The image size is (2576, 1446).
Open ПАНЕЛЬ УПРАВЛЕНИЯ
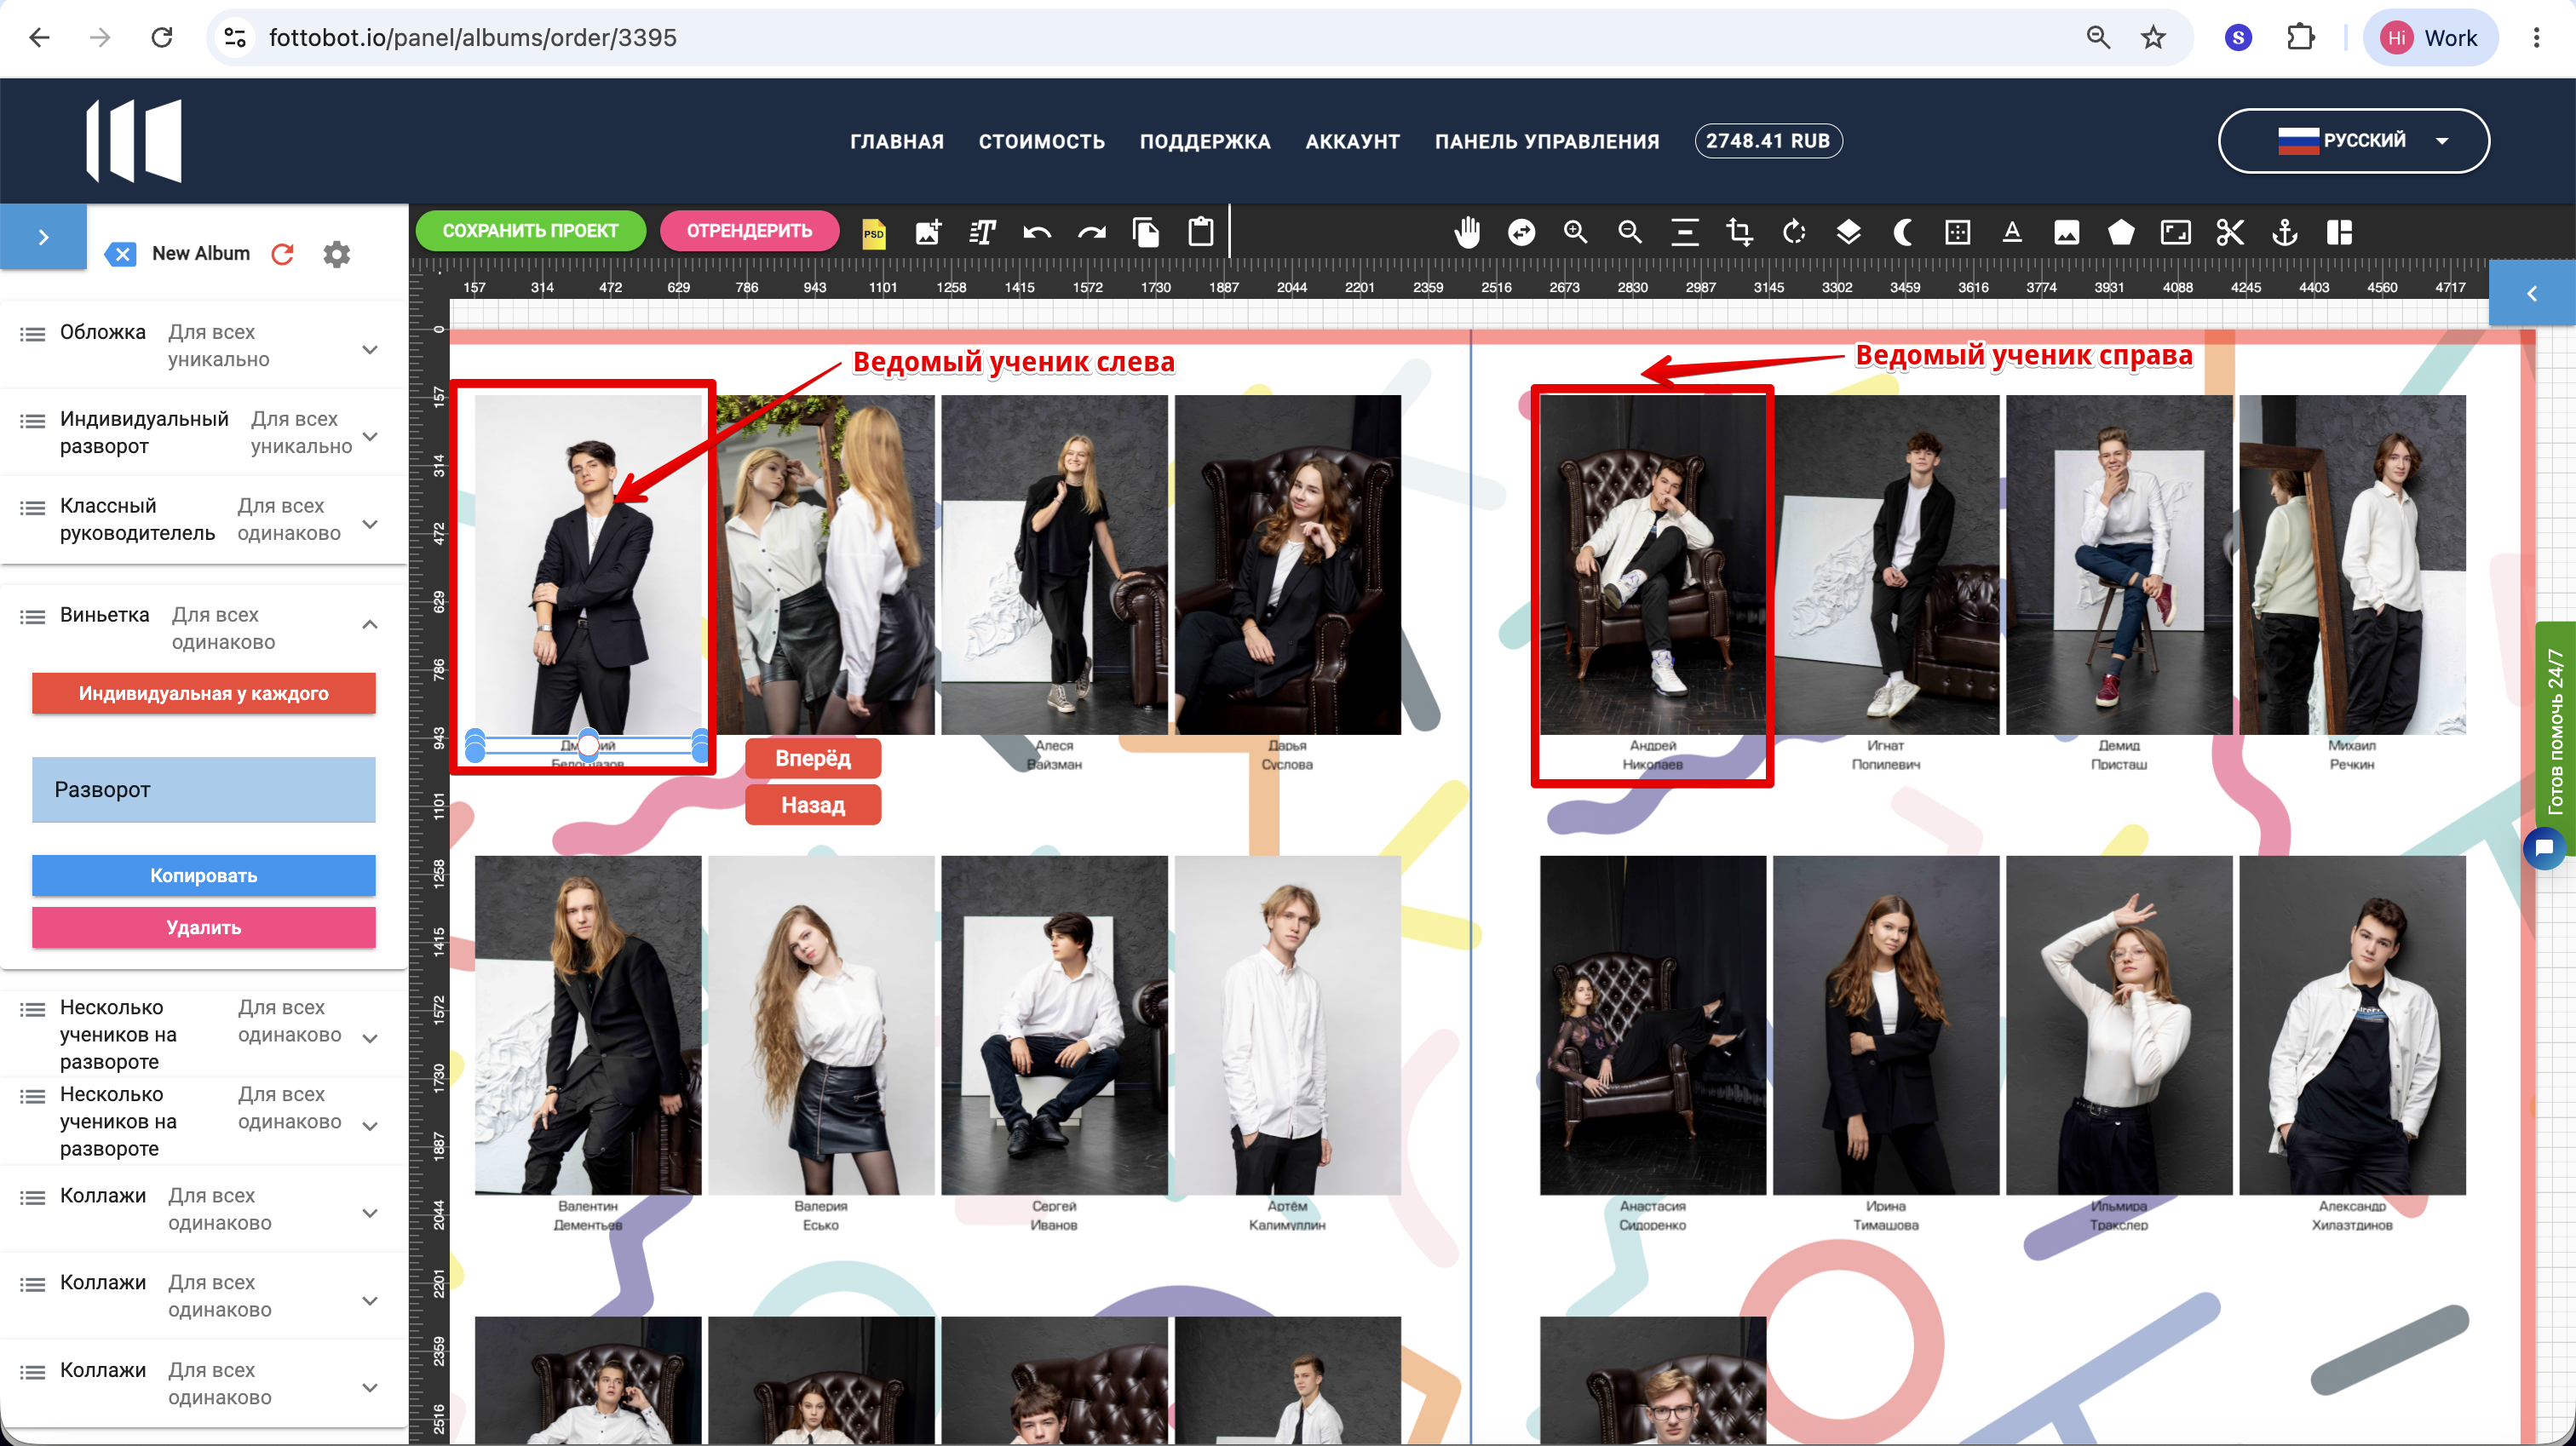point(1546,141)
